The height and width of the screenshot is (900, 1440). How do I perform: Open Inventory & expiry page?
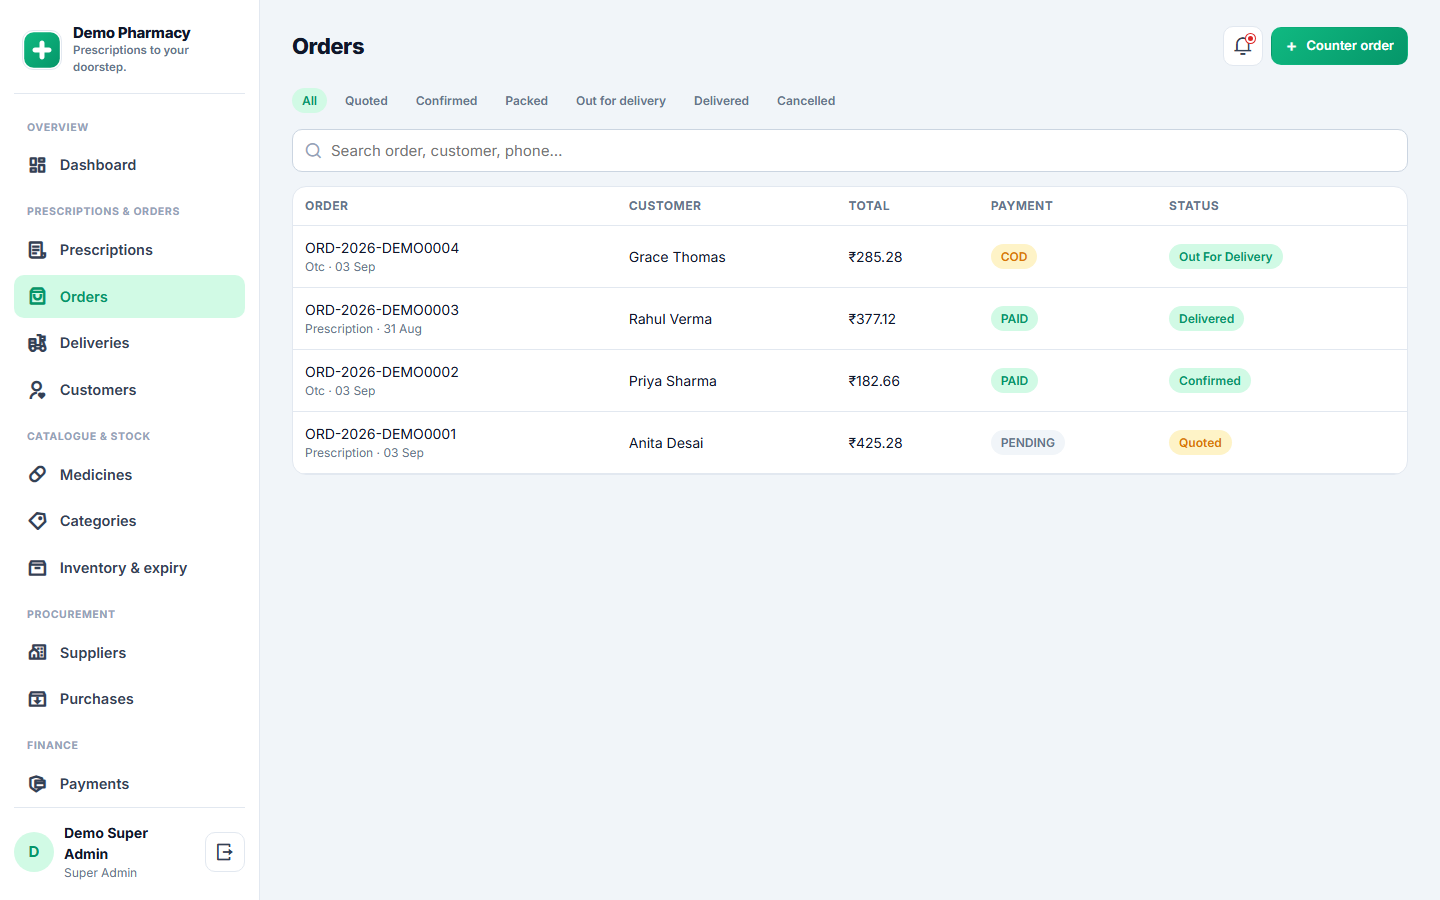129,568
